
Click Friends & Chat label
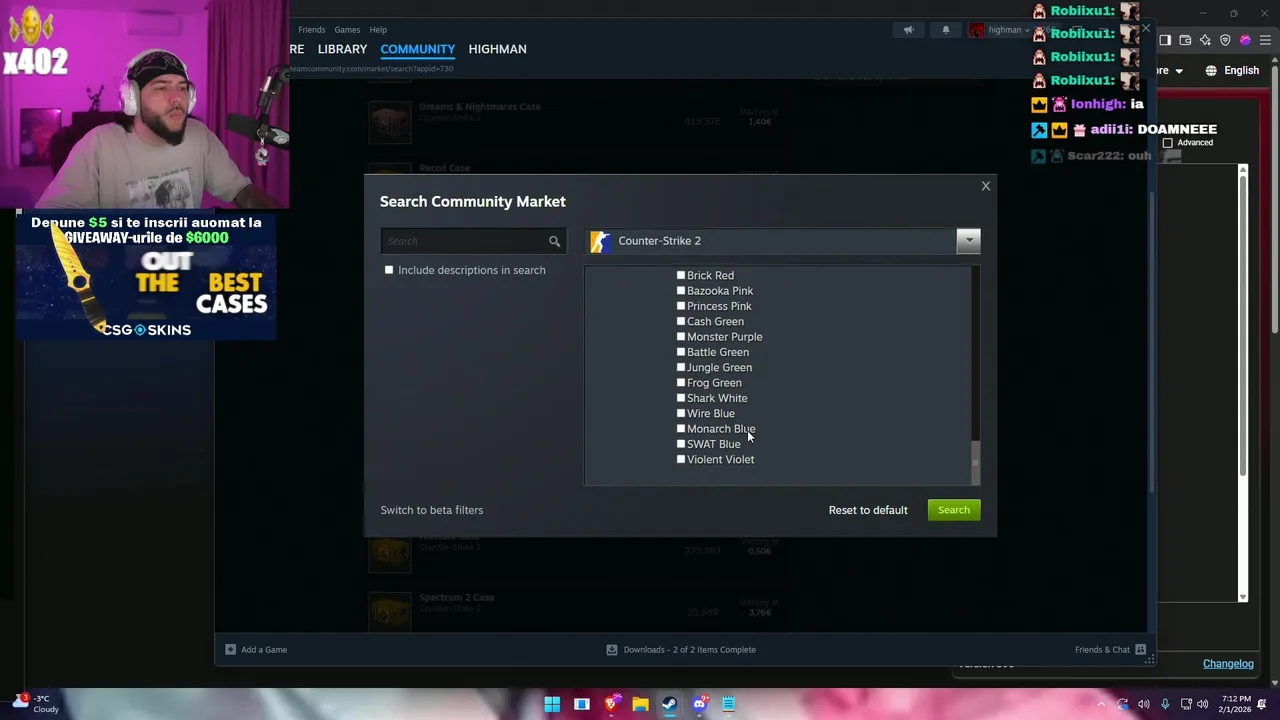[1102, 649]
